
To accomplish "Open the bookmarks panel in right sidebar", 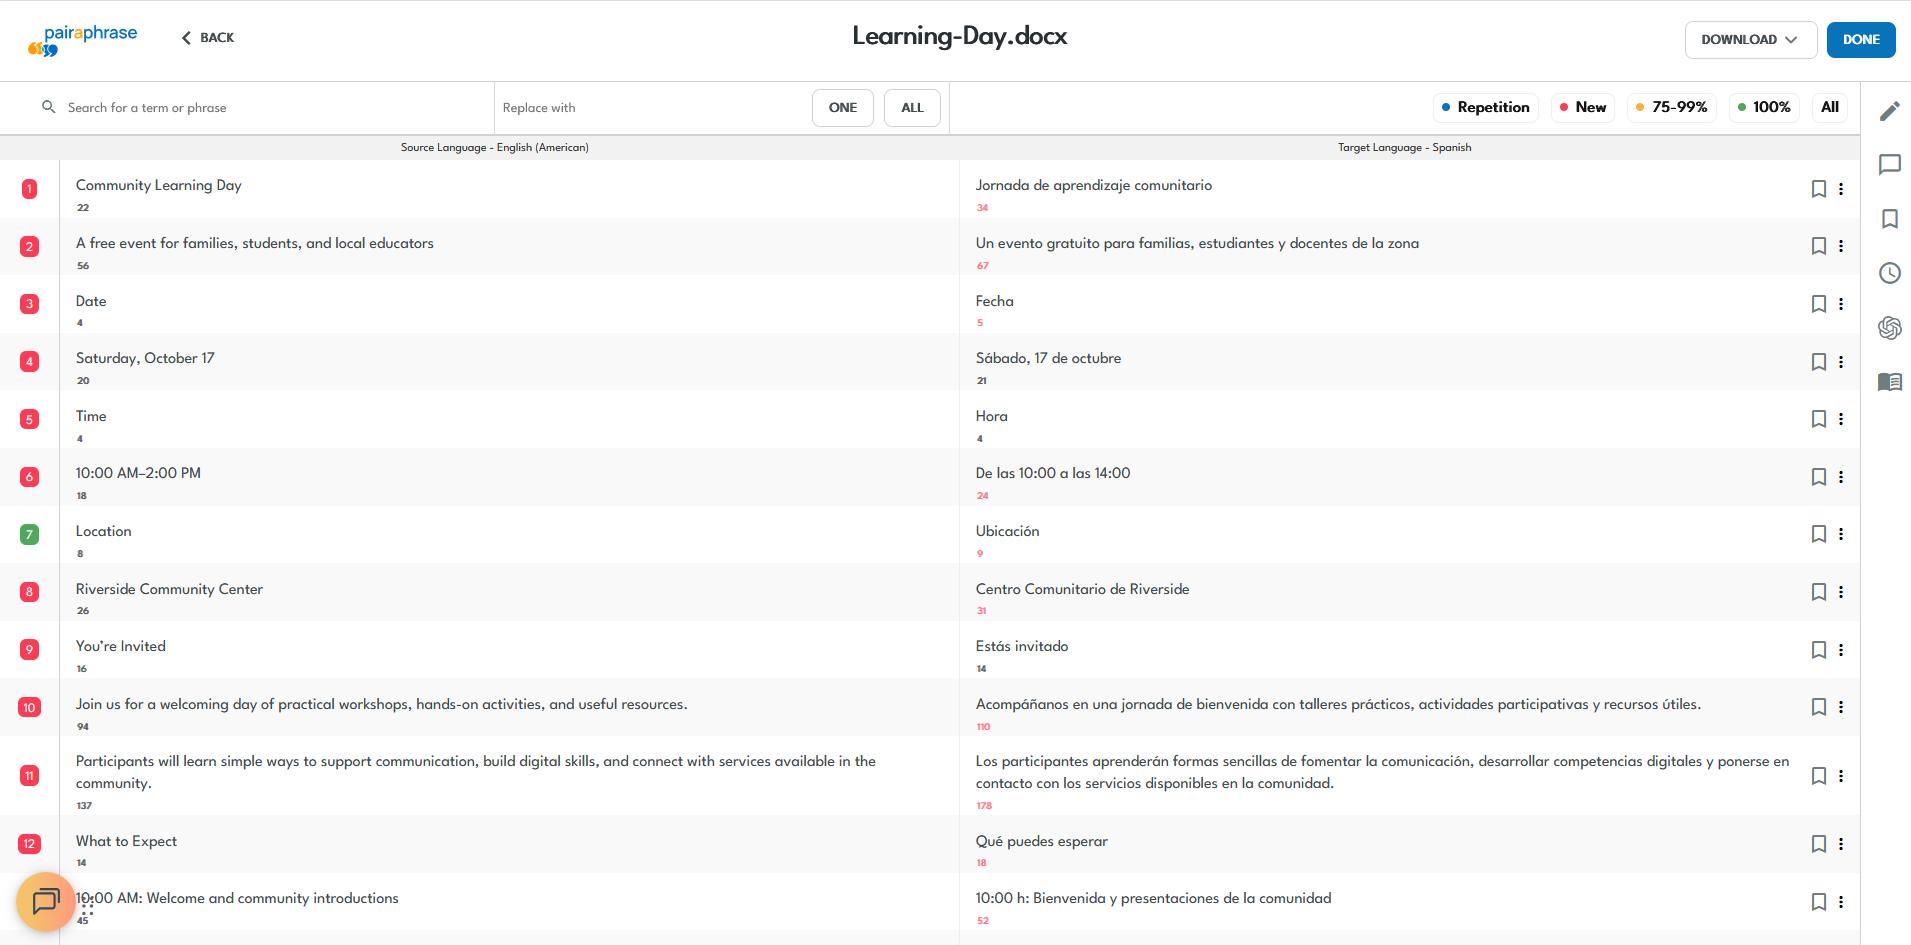I will 1889,219.
